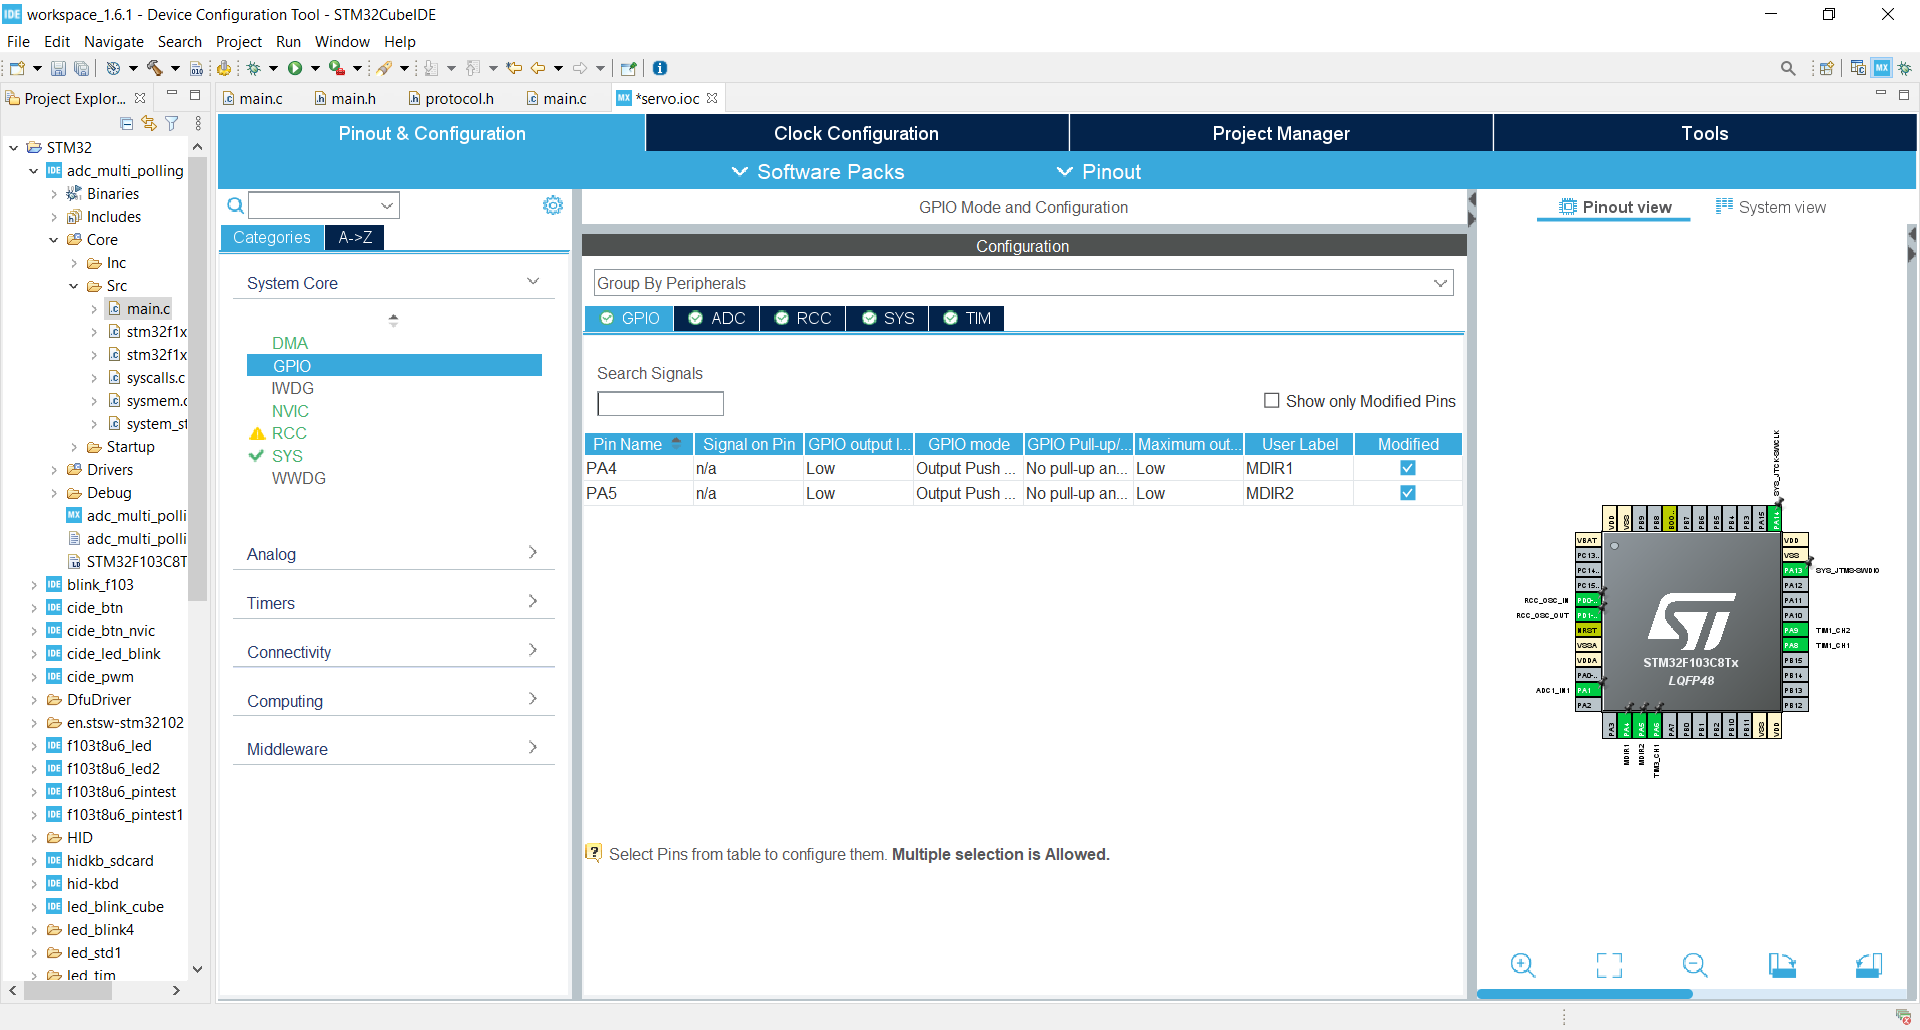Expand the Drivers folder in the project tree
Image resolution: width=1920 pixels, height=1030 pixels.
[54, 470]
